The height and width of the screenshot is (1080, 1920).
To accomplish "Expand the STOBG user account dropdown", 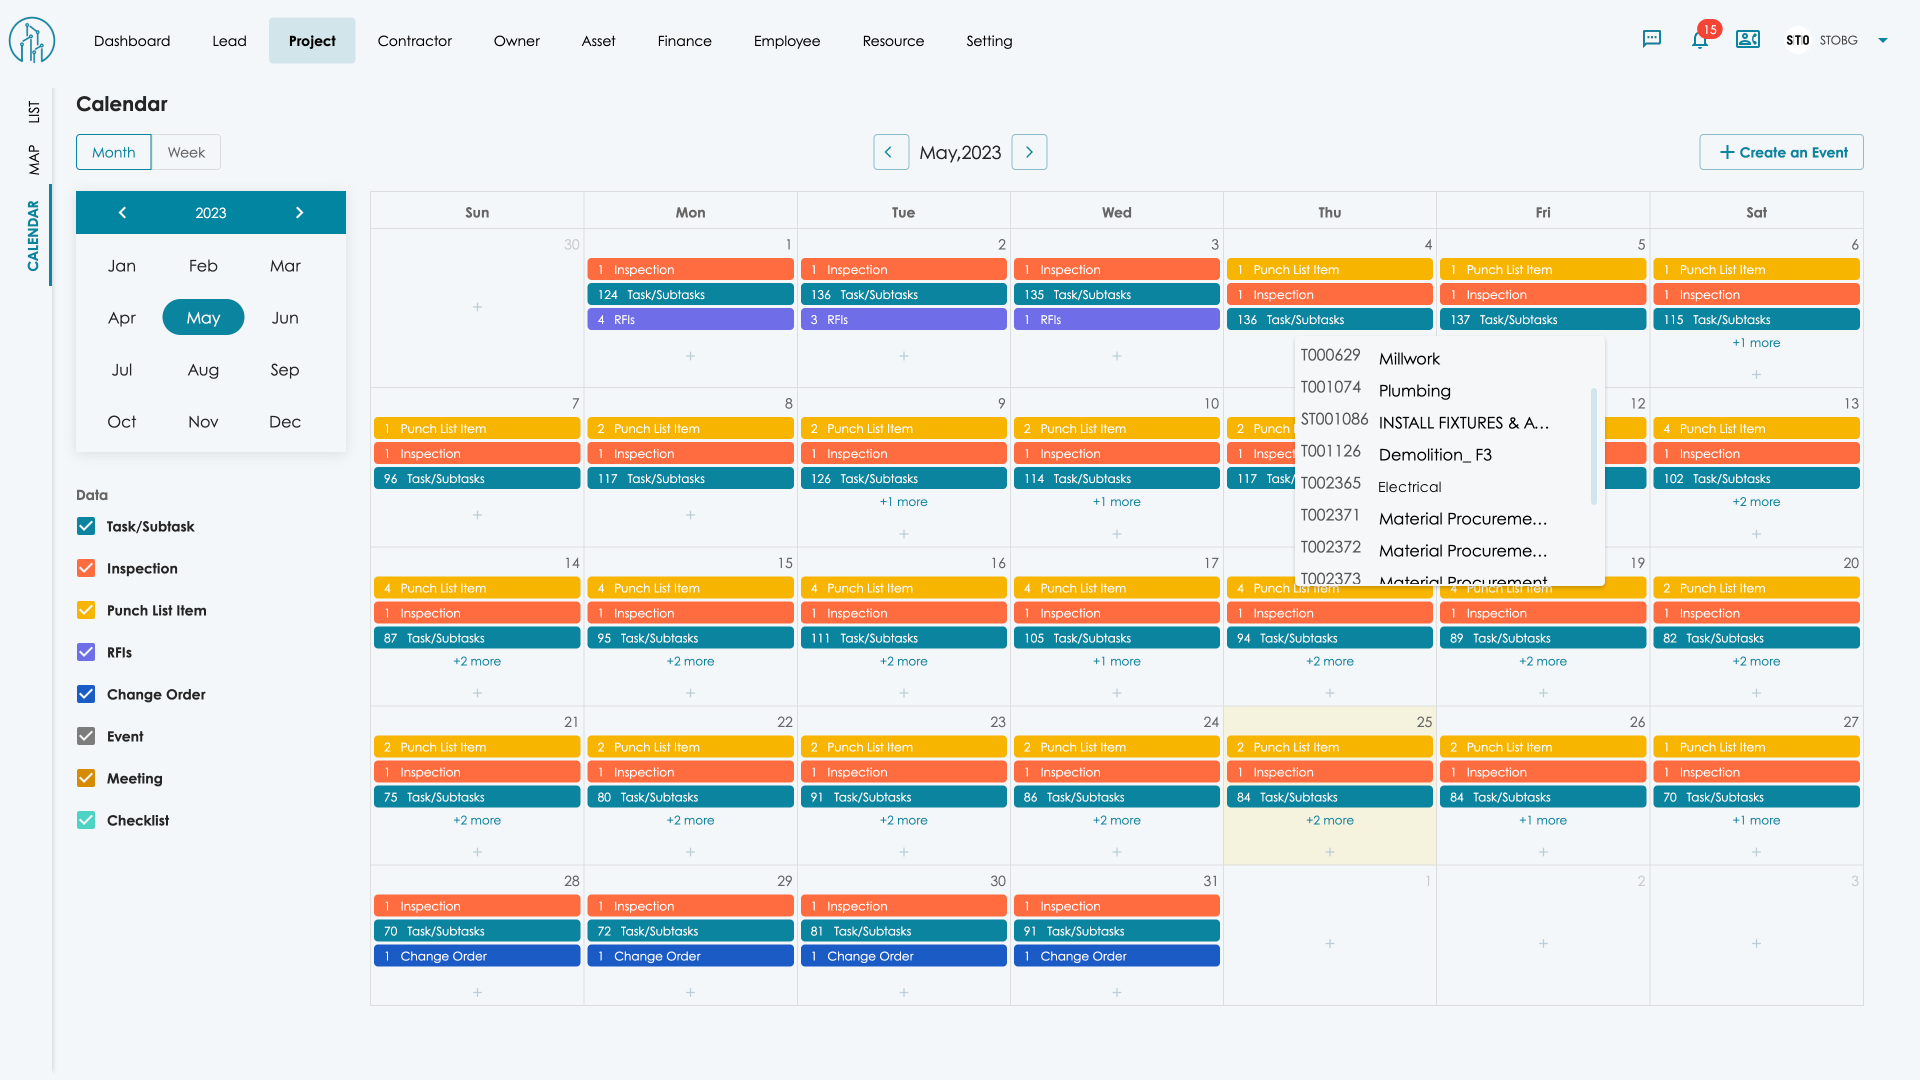I will [1882, 41].
